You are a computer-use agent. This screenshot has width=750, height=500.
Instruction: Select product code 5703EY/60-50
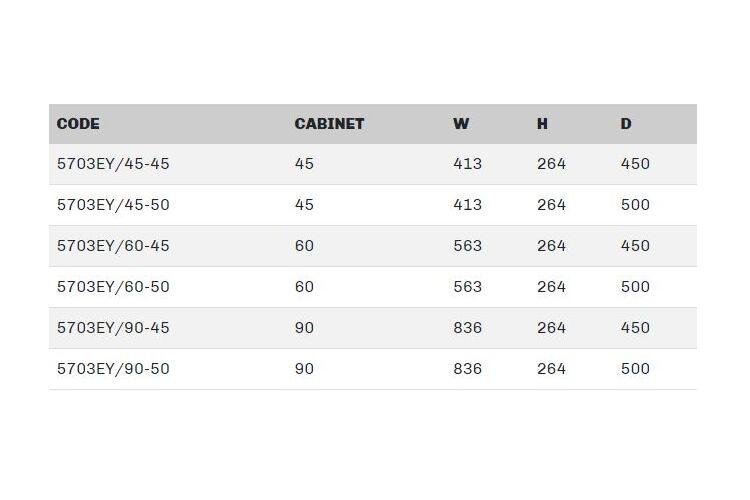click(113, 287)
